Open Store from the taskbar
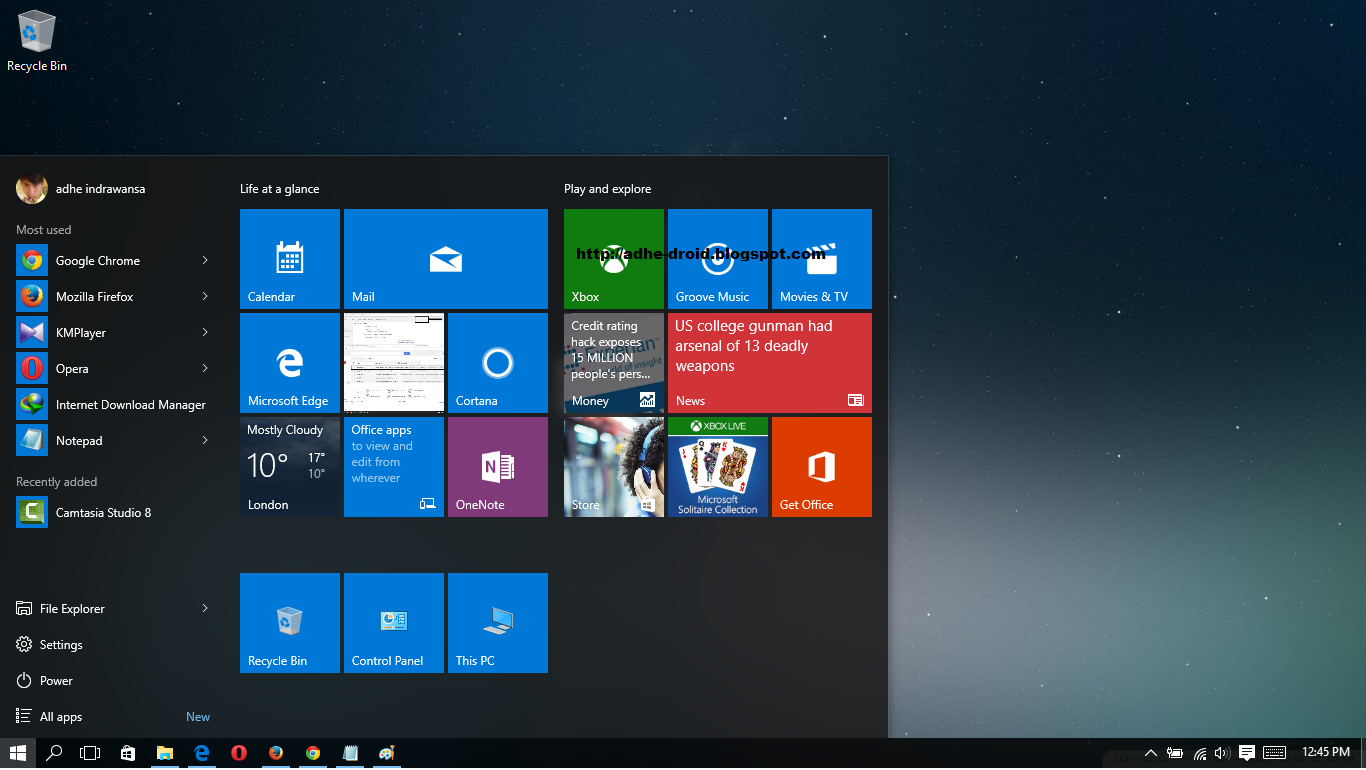Image resolution: width=1366 pixels, height=770 pixels. pos(128,753)
